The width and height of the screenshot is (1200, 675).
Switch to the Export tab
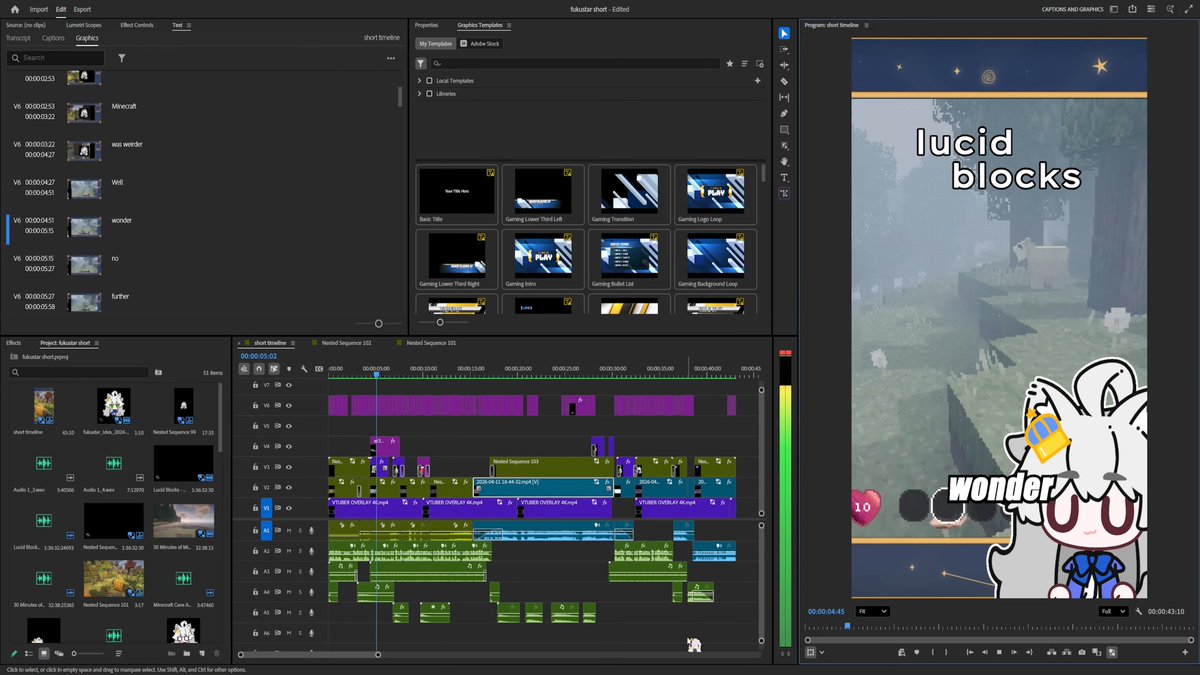[x=82, y=9]
